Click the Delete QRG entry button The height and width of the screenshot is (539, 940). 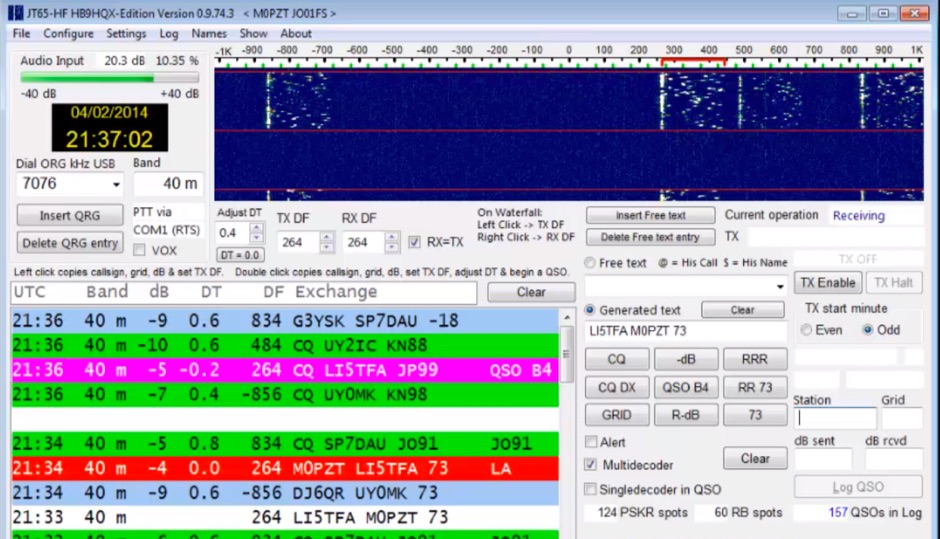tap(70, 243)
